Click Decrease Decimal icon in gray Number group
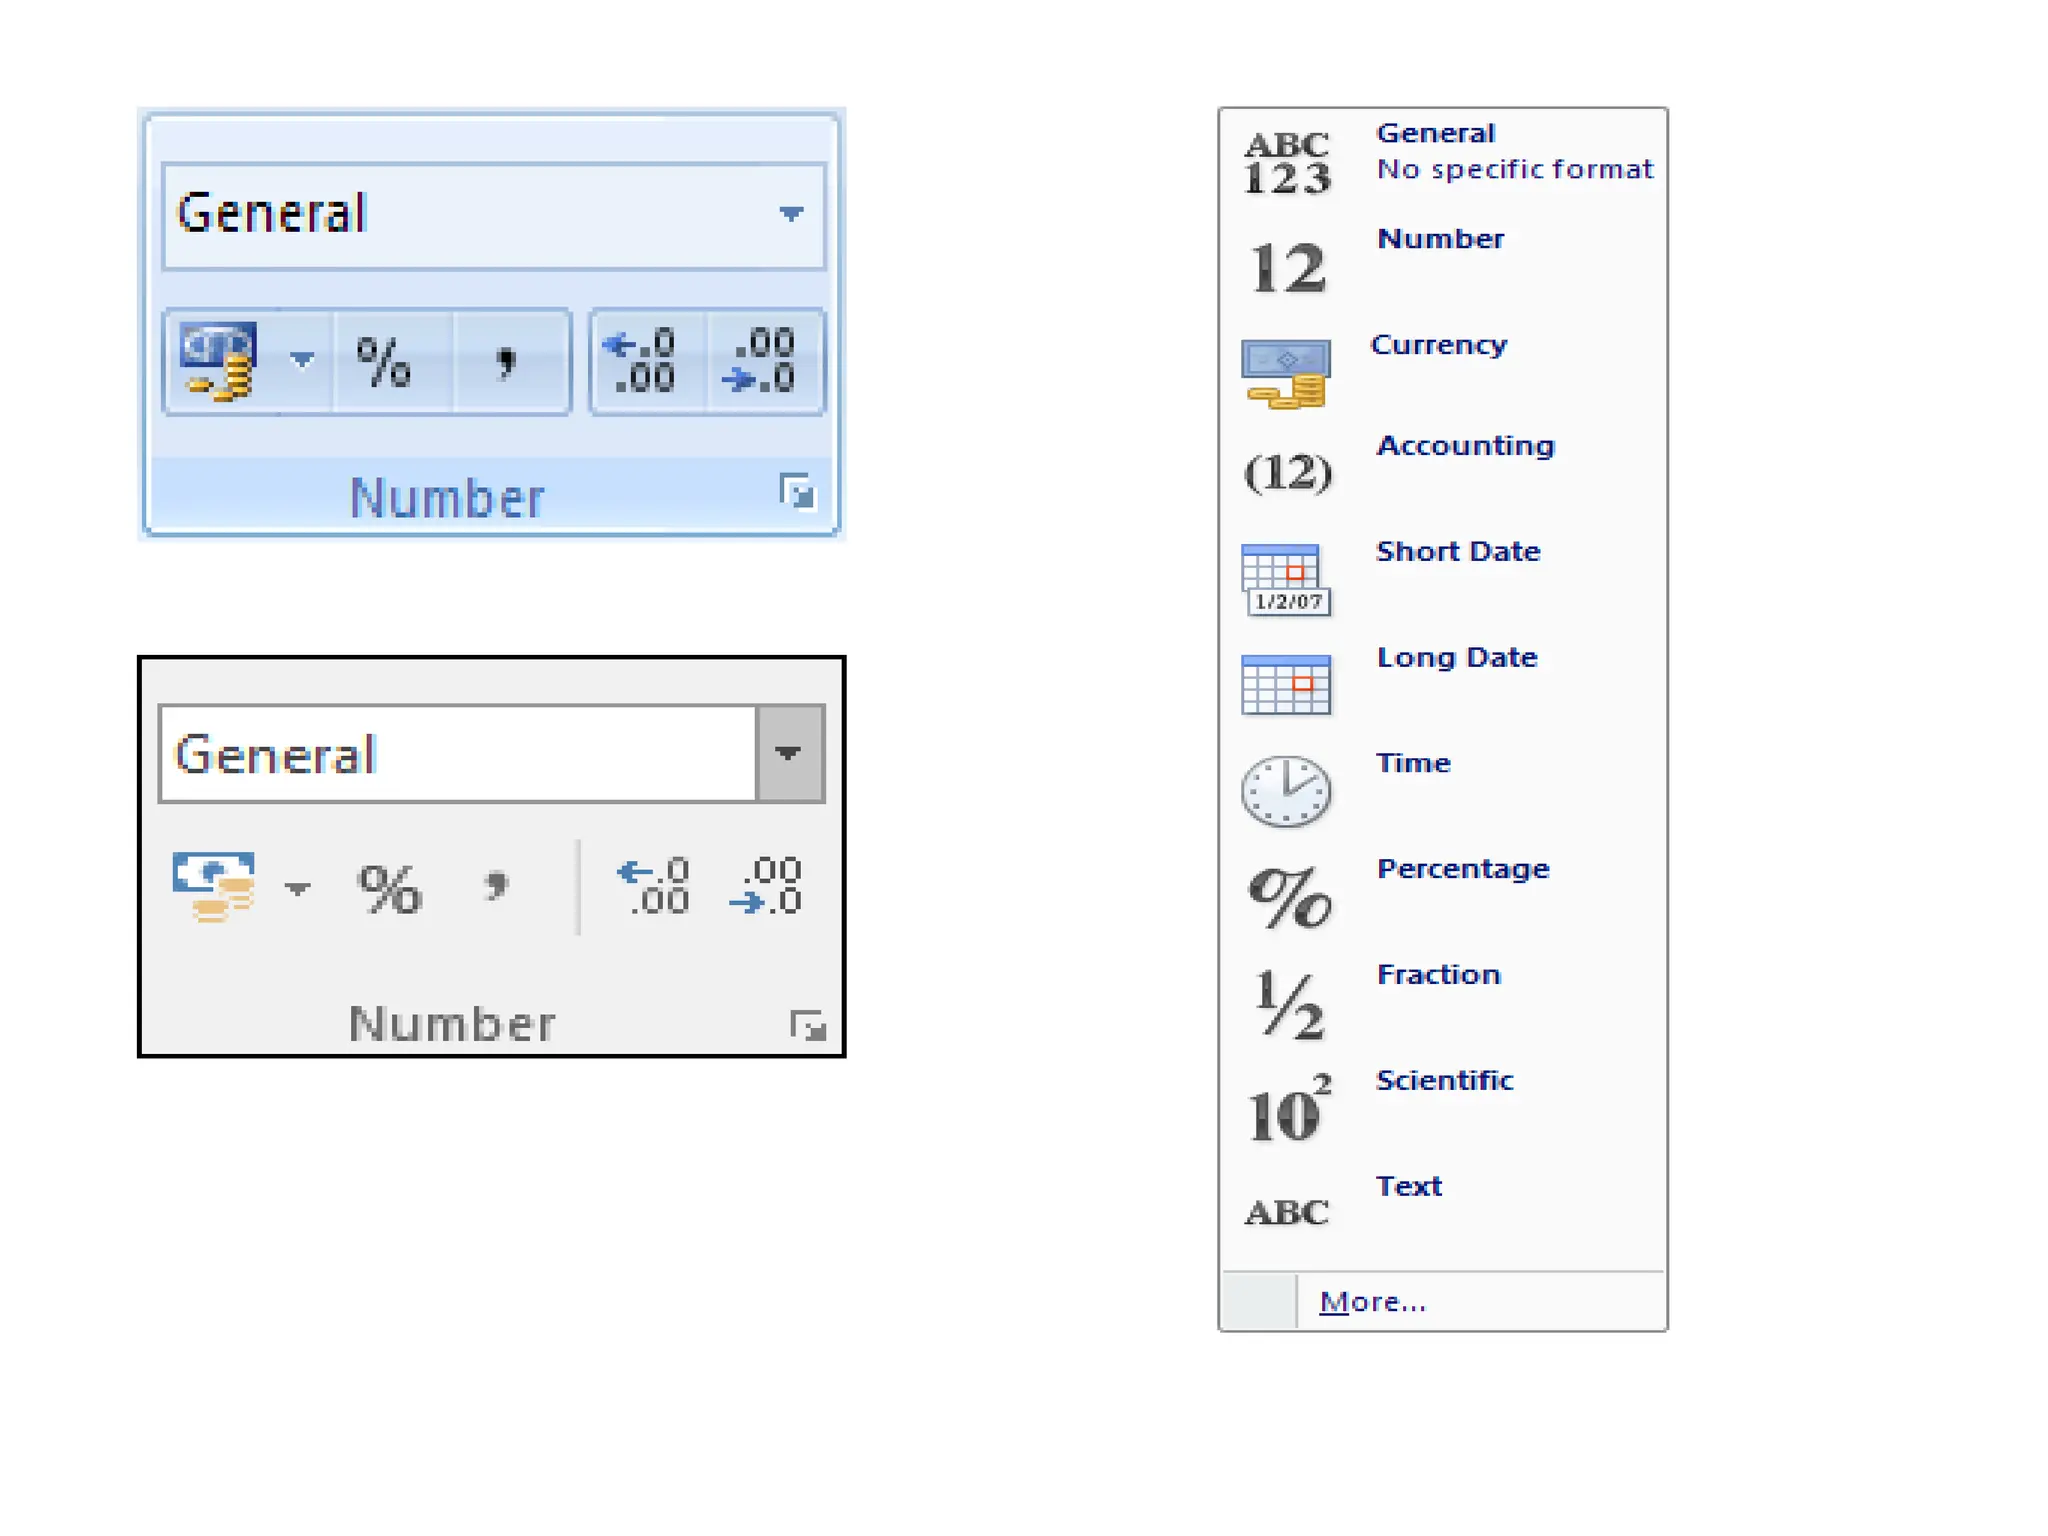 click(x=767, y=887)
